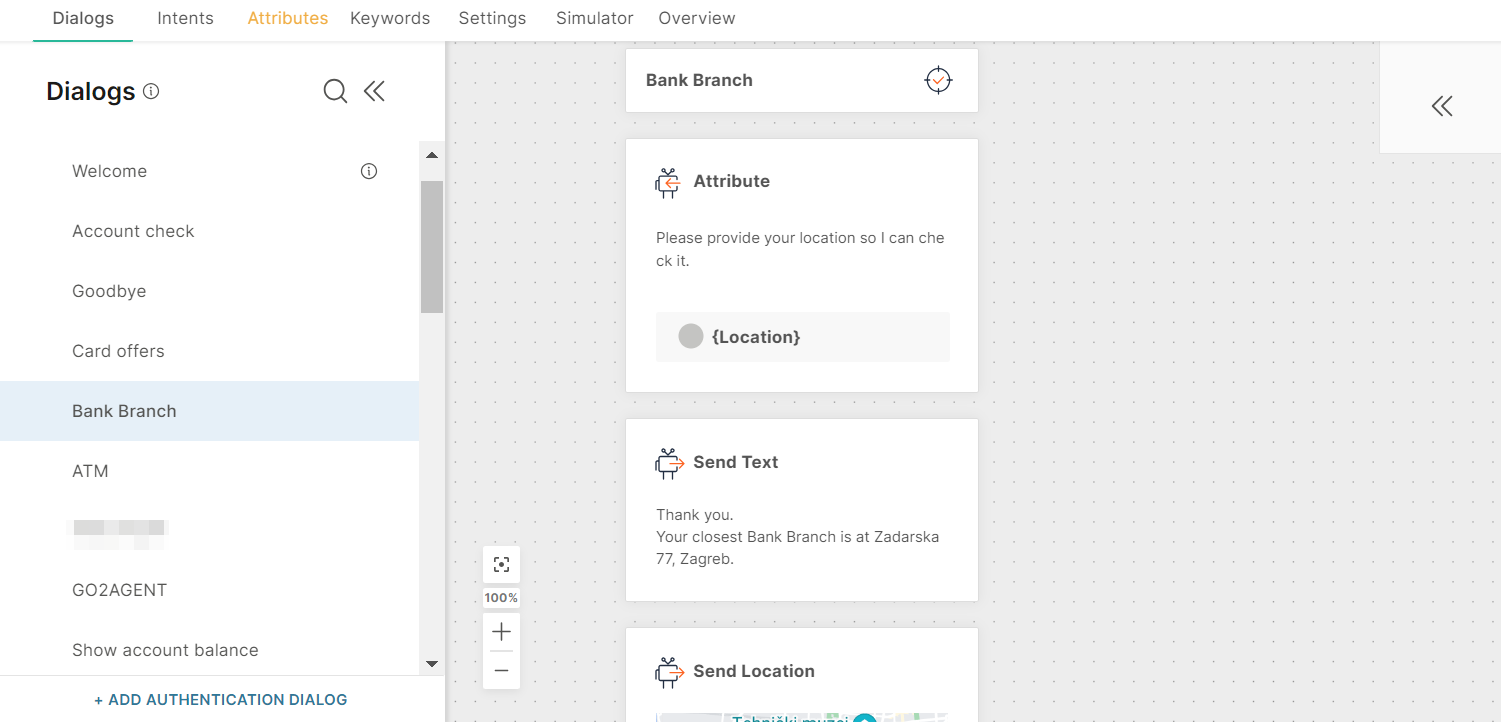The image size is (1501, 722).
Task: Click the target icon on Bank Branch header
Action: 937,80
